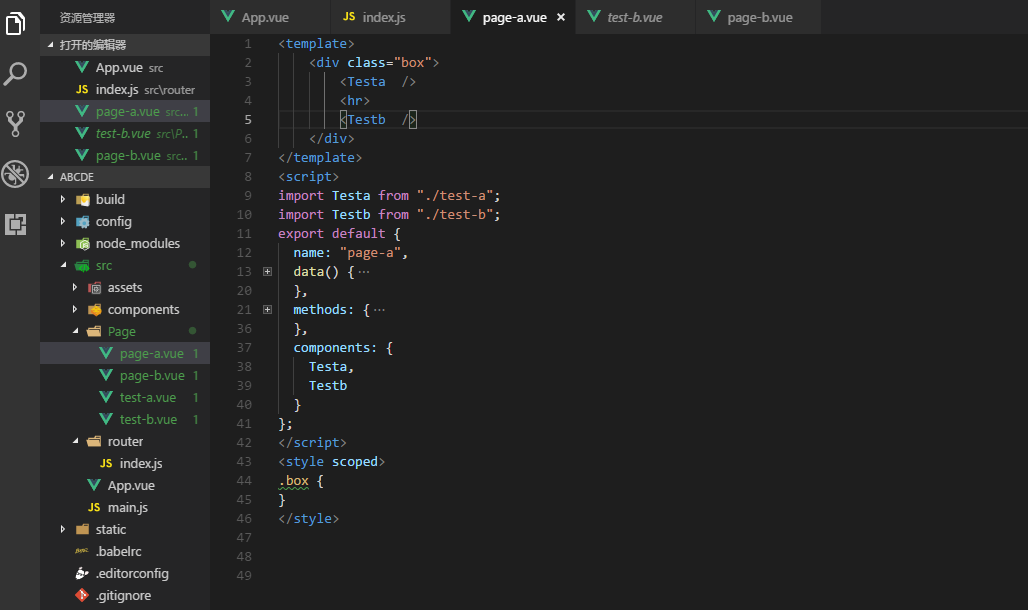Click the .box selector on line 44

pos(294,481)
